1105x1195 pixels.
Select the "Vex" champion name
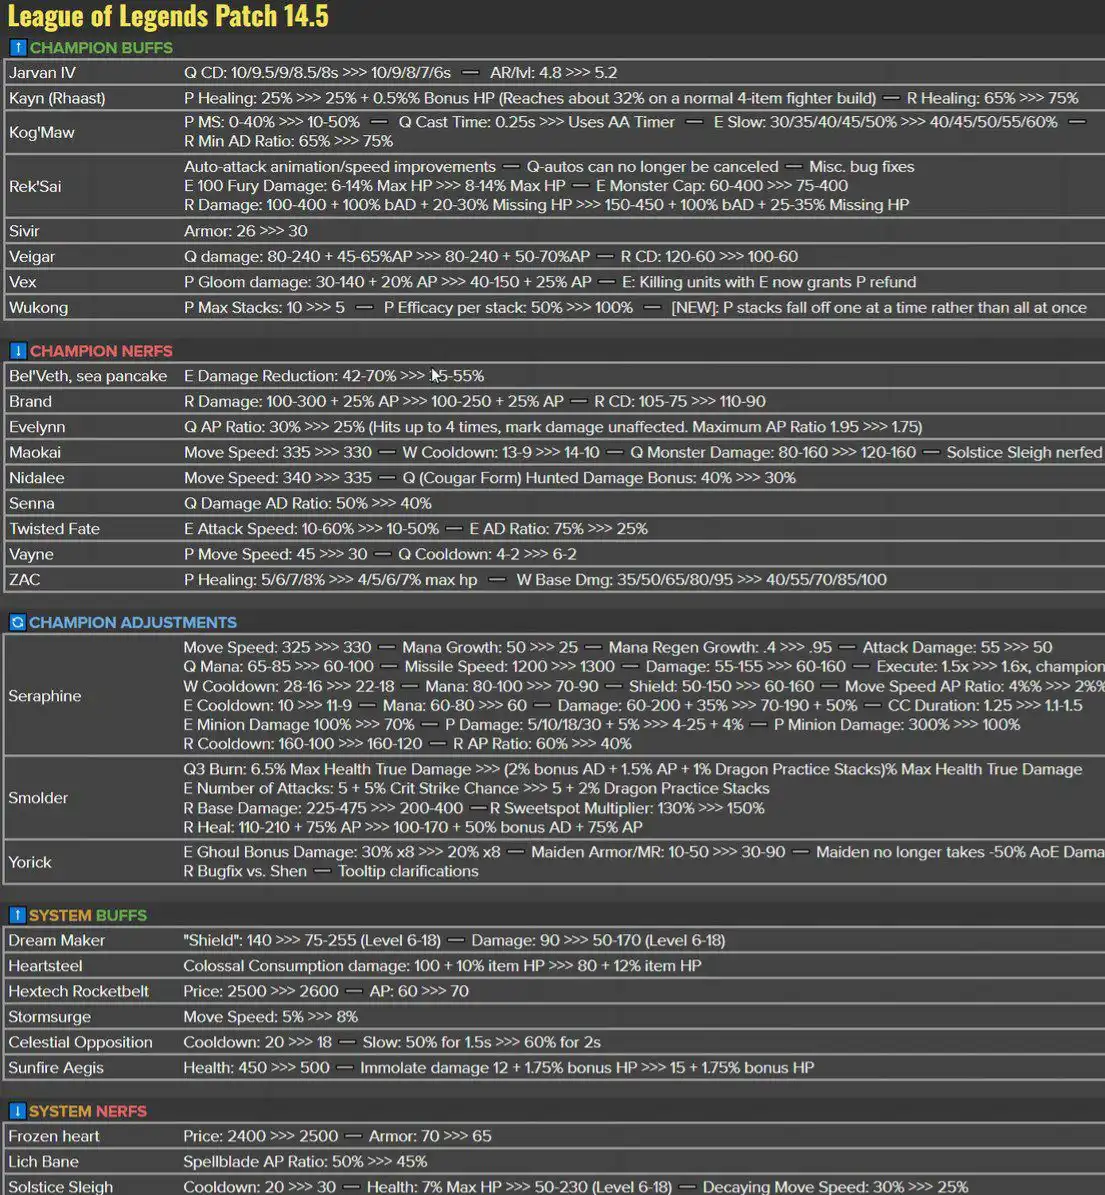23,281
